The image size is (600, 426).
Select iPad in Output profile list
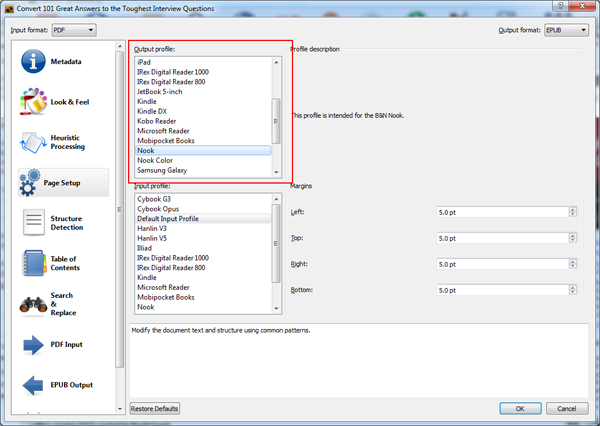coord(203,62)
